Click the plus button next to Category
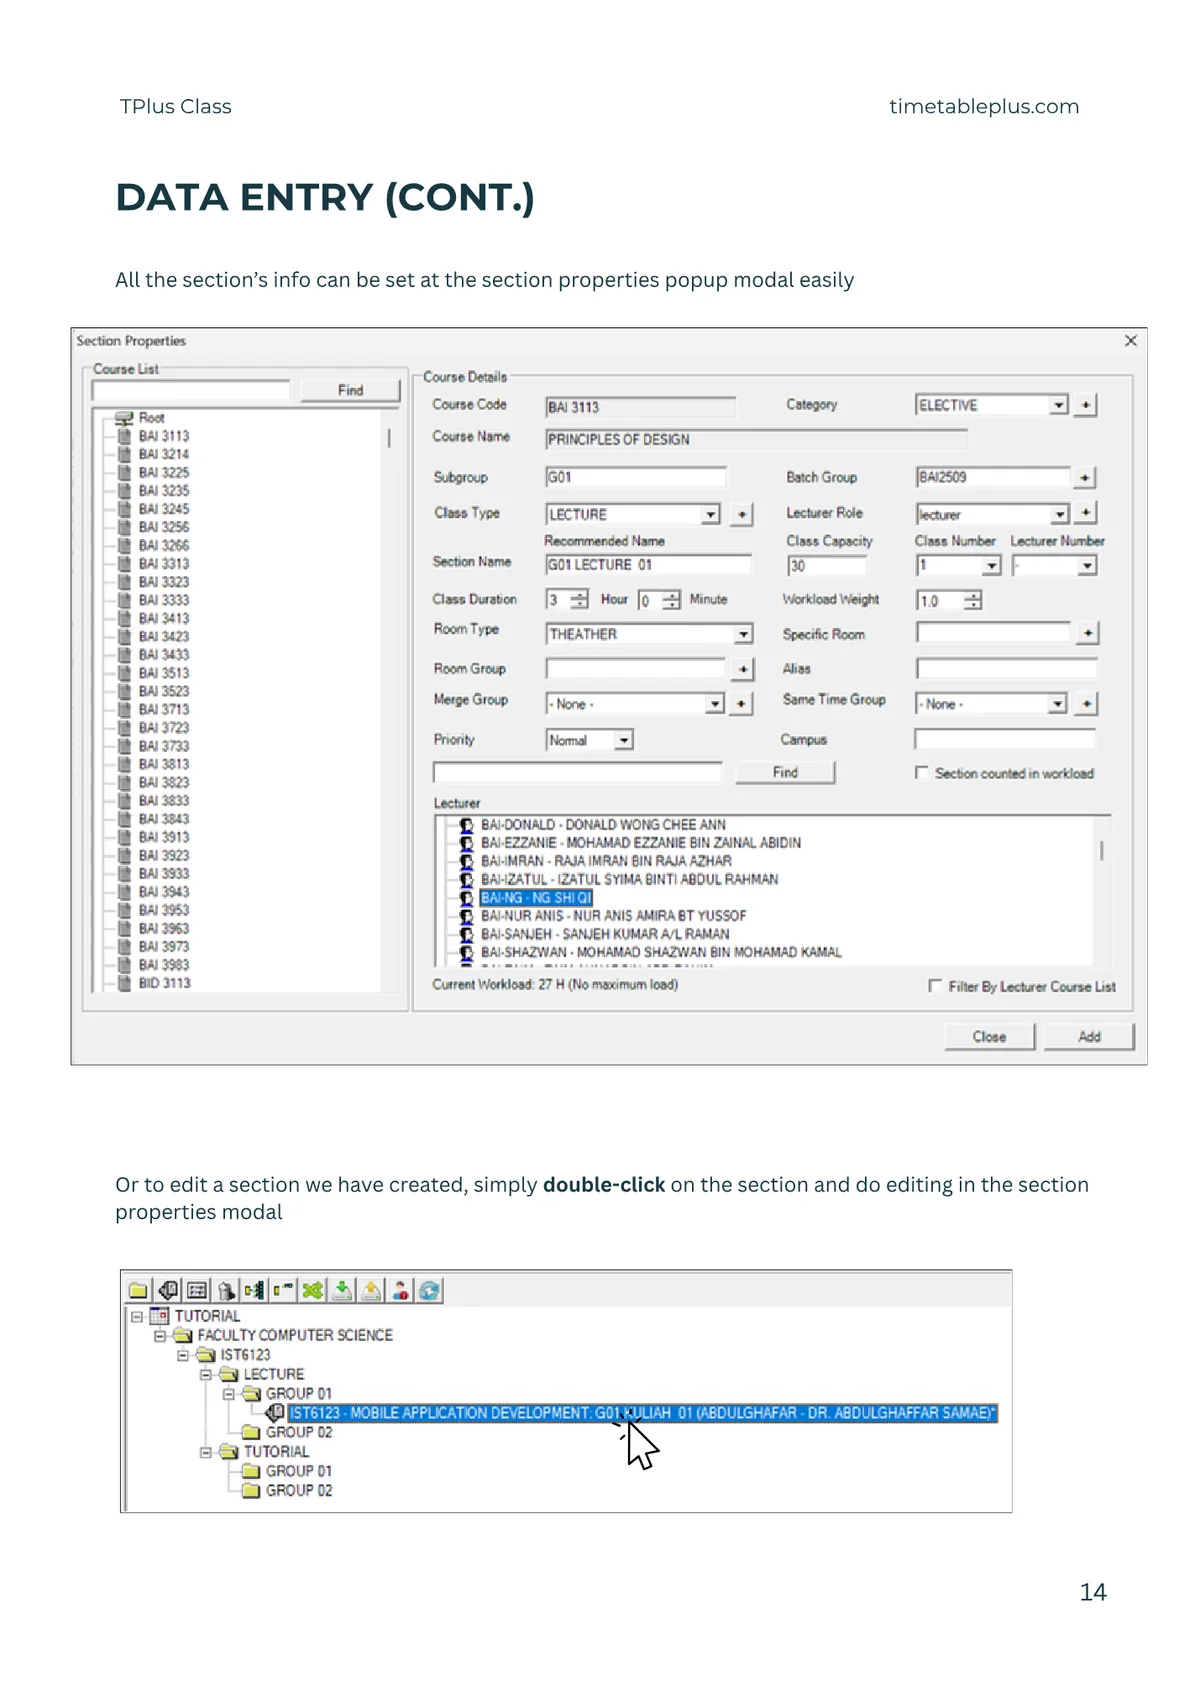 (1086, 405)
